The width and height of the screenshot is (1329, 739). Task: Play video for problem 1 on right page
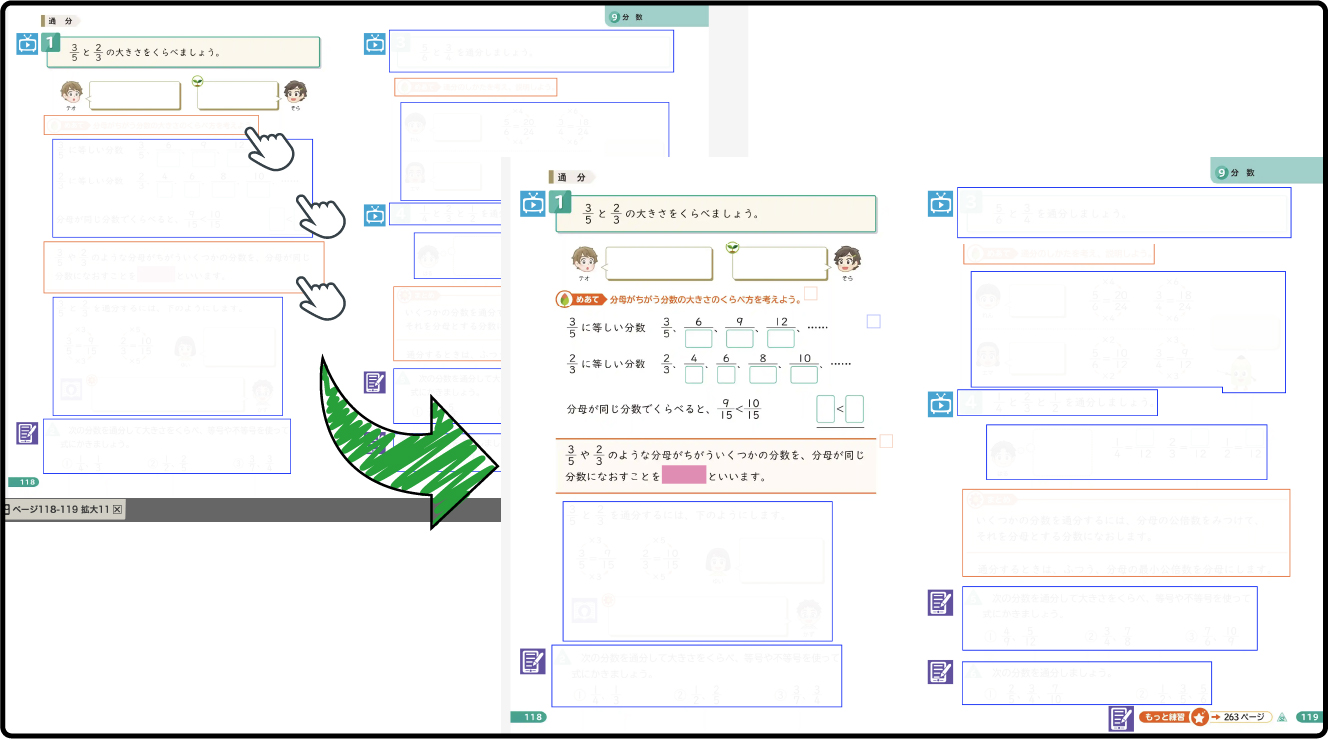[533, 204]
